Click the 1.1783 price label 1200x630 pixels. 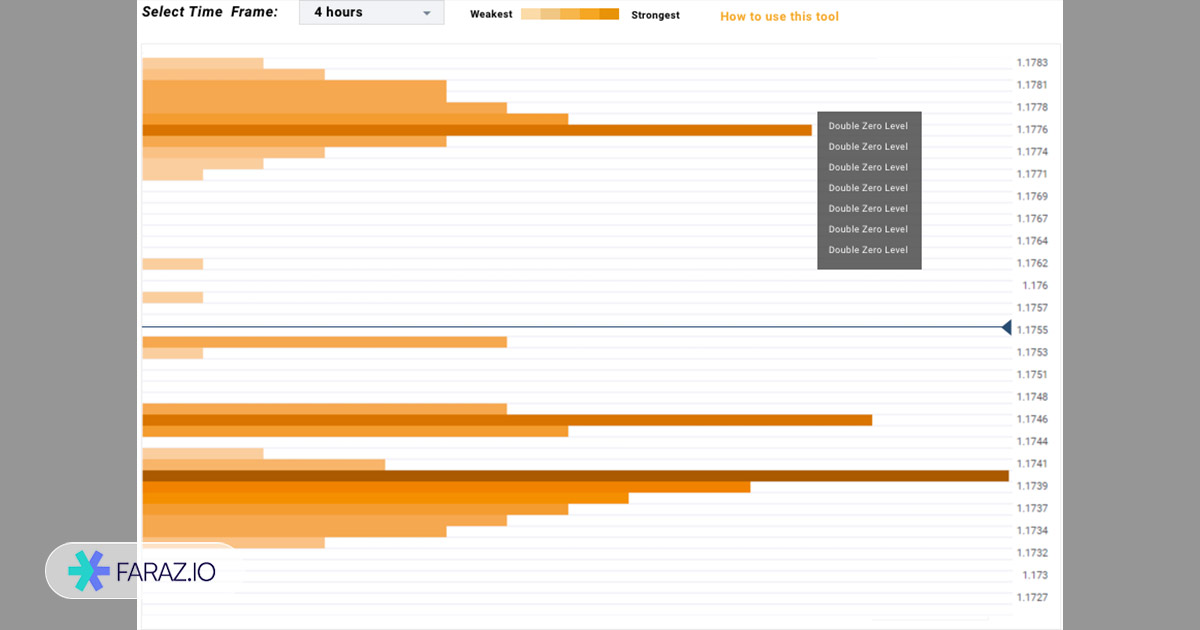point(1032,63)
